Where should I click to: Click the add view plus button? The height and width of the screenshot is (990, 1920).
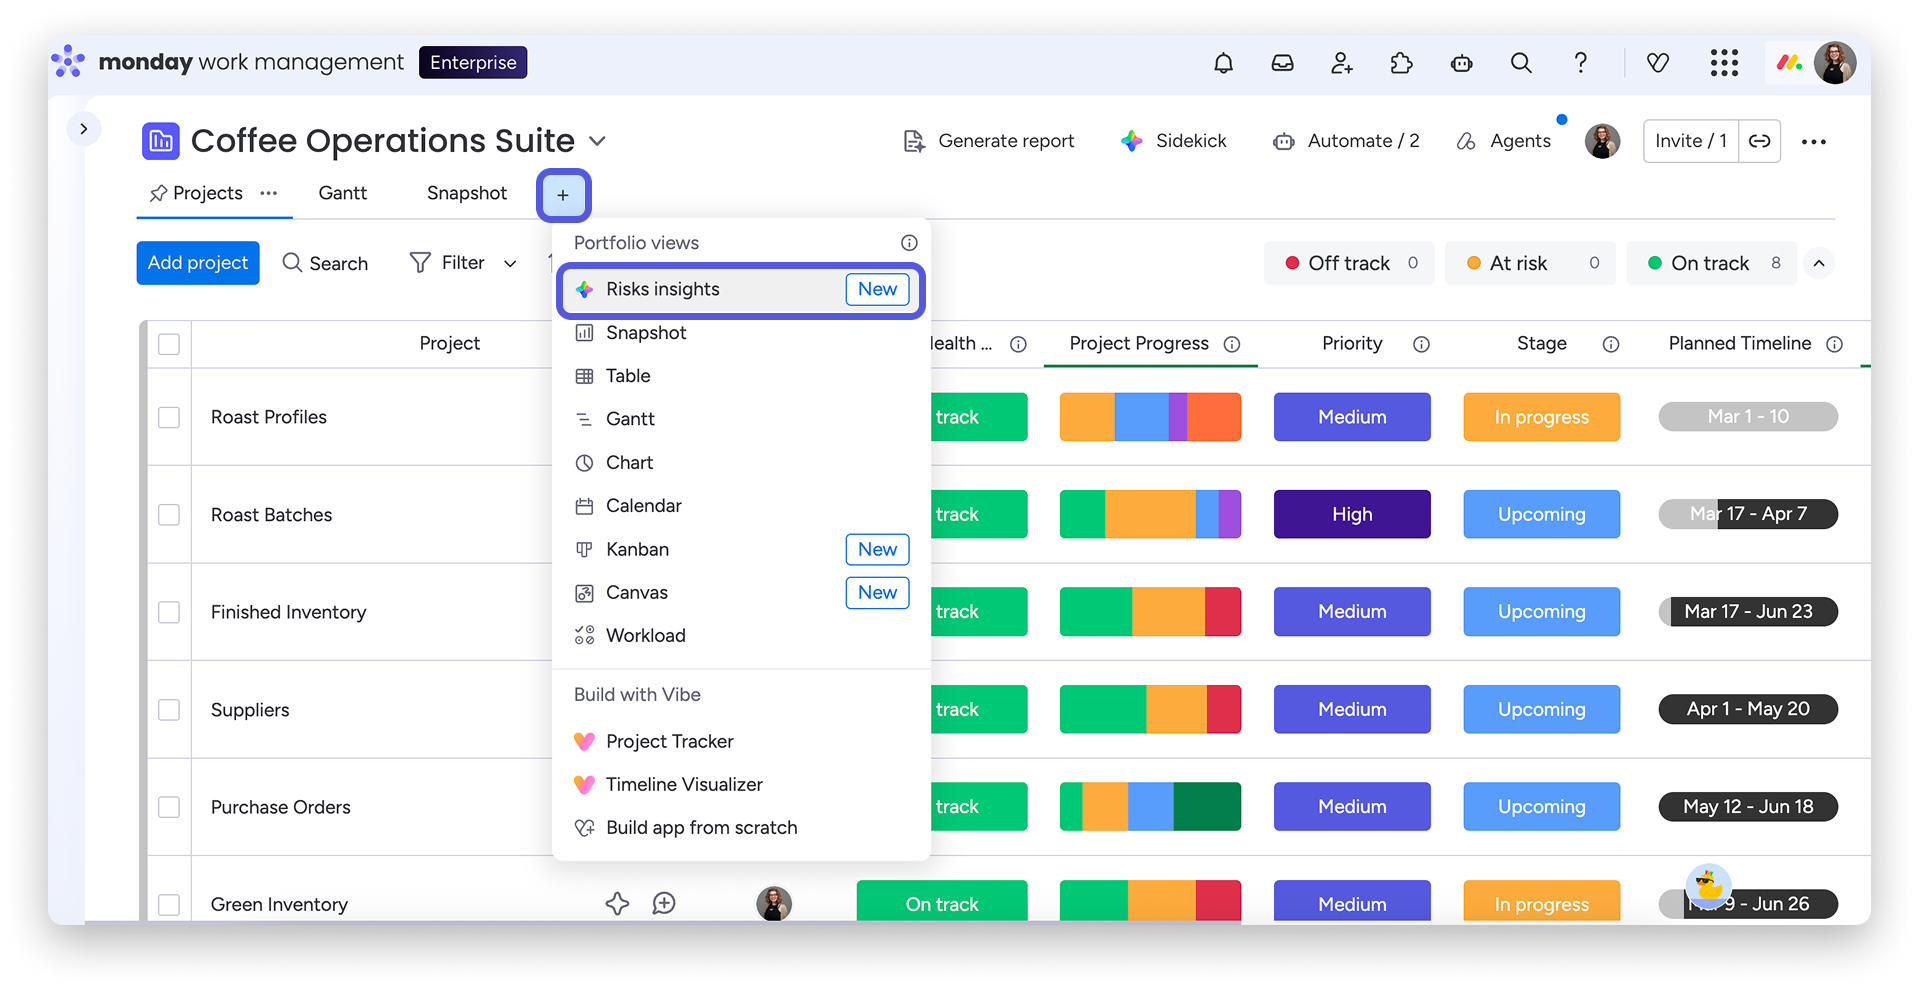pos(563,195)
